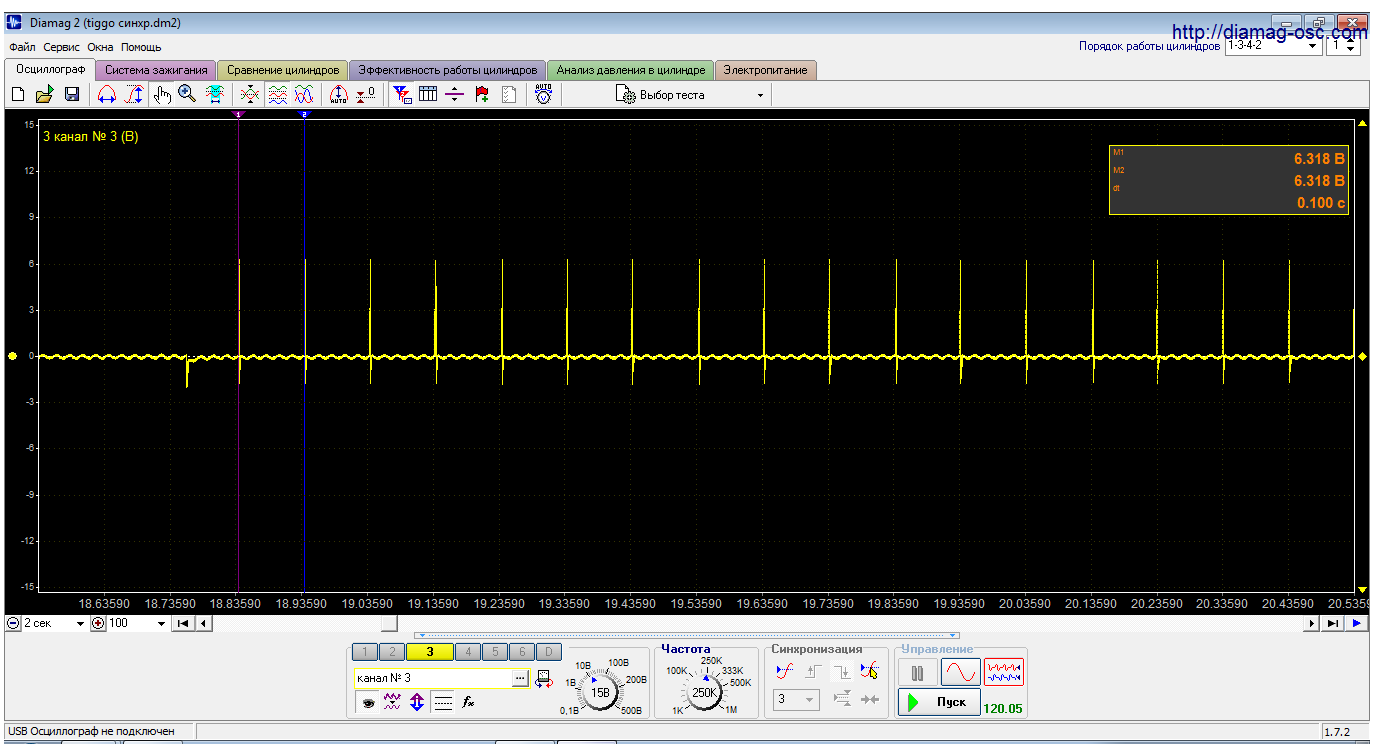Viewport: 1382px width, 744px height.
Task: Open the Выбор теста dropdown
Action: click(x=690, y=95)
